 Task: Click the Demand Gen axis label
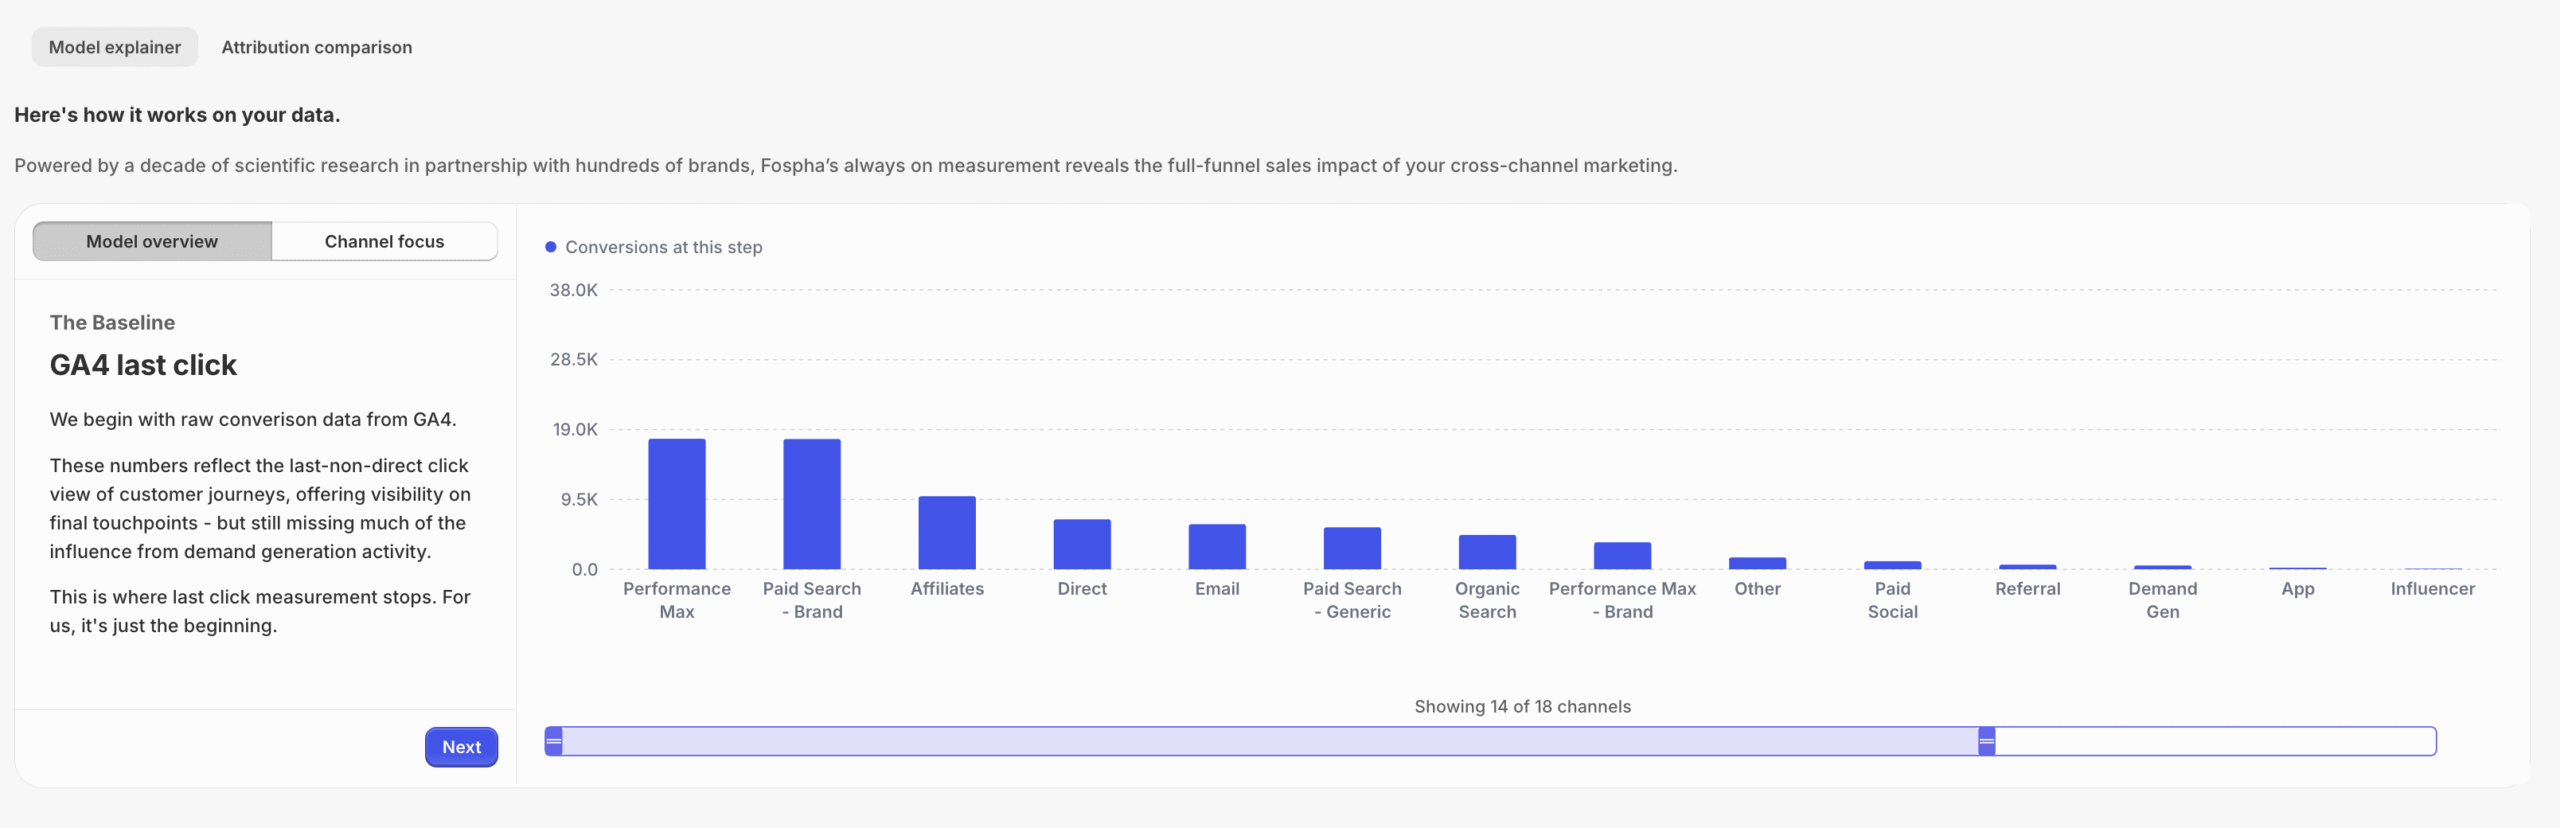tap(2162, 600)
